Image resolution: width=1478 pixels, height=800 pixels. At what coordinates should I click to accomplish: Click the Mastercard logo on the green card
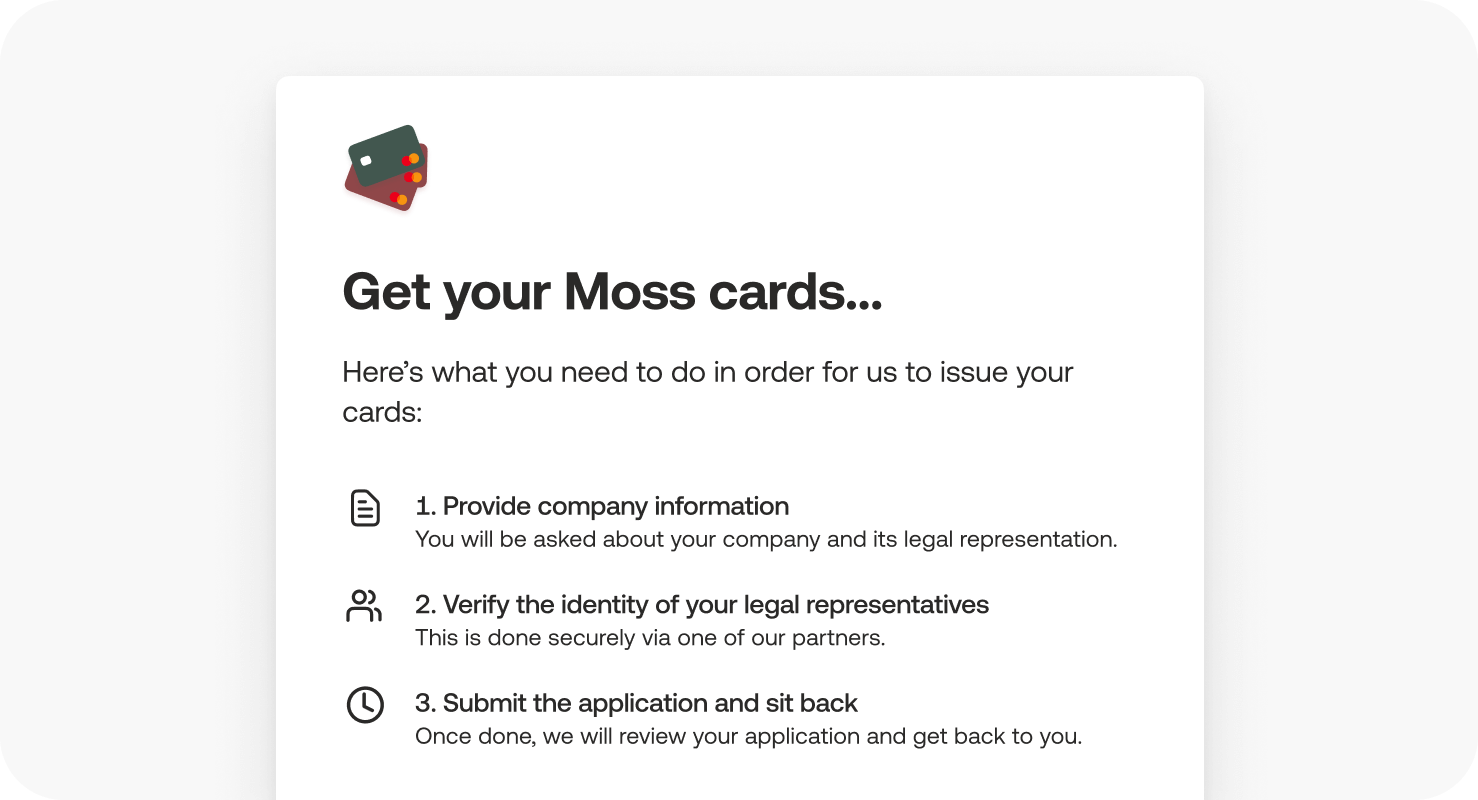click(410, 159)
